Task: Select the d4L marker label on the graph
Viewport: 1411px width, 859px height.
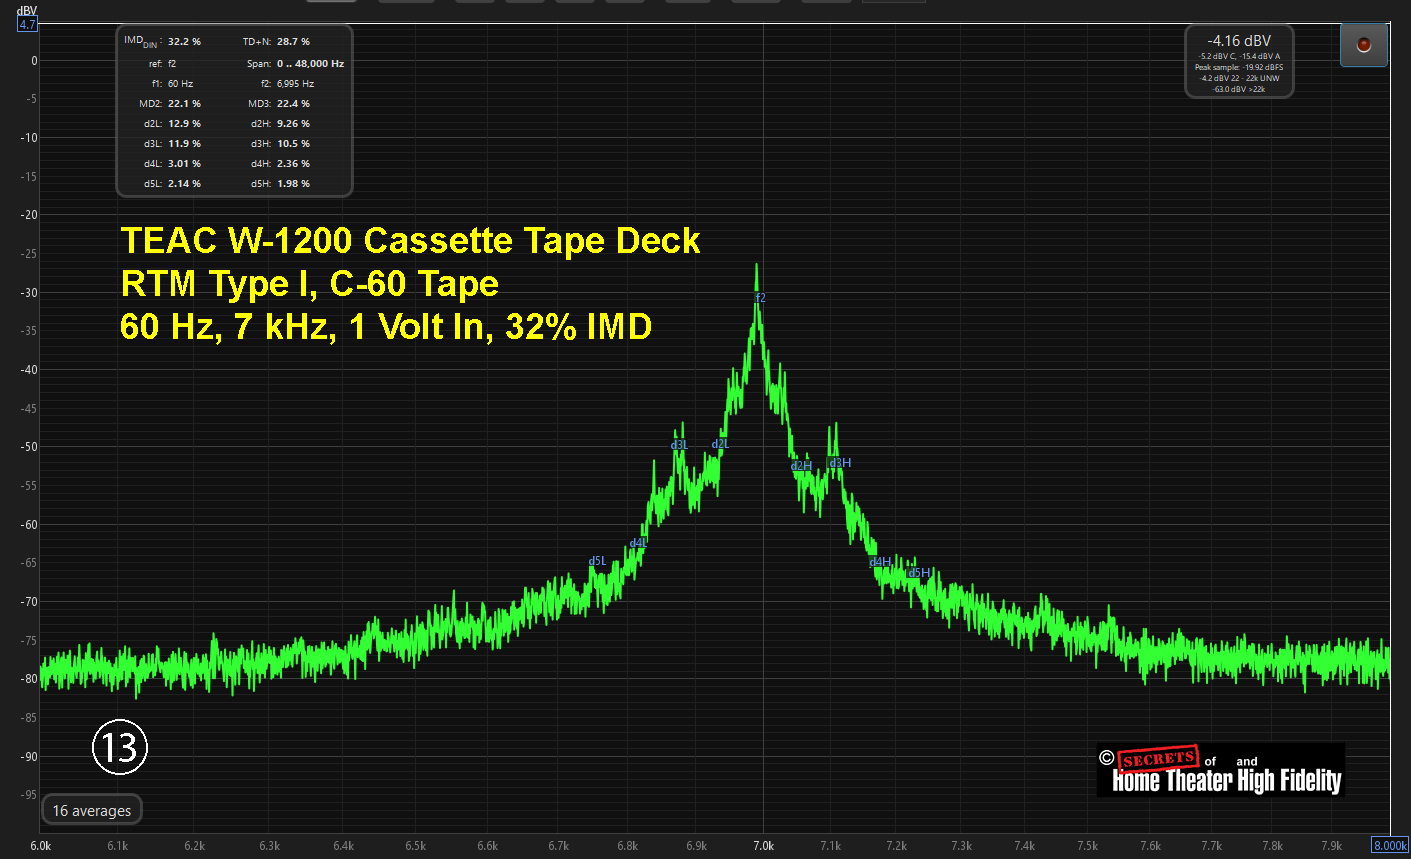Action: pyautogui.click(x=638, y=543)
